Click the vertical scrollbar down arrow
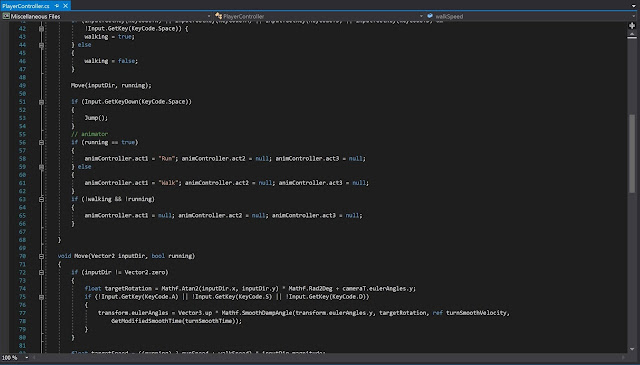Viewport: 640px width, 365px height. [x=632, y=349]
